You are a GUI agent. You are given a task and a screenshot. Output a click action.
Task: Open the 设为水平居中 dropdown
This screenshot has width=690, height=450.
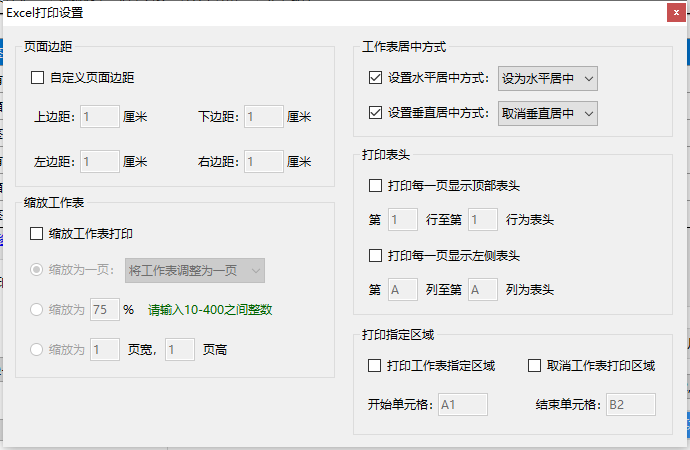tap(547, 79)
